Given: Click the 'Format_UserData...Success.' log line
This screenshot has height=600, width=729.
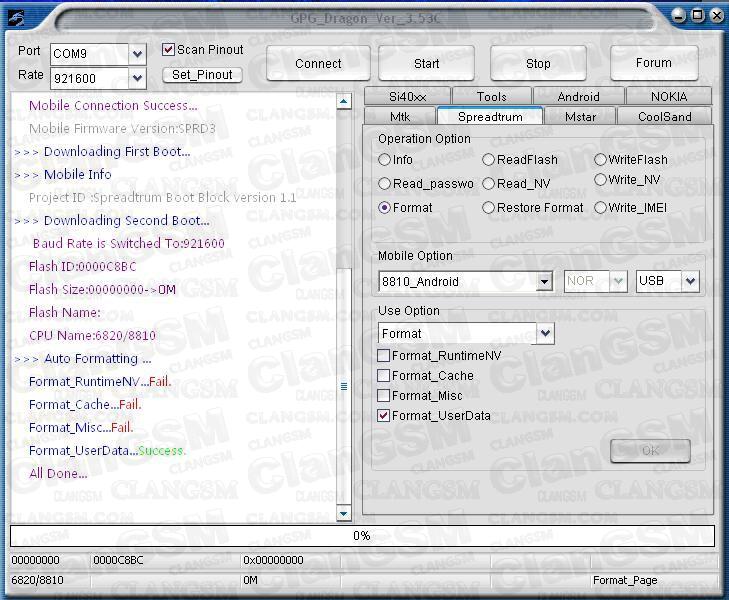Looking at the screenshot, I should tap(107, 450).
